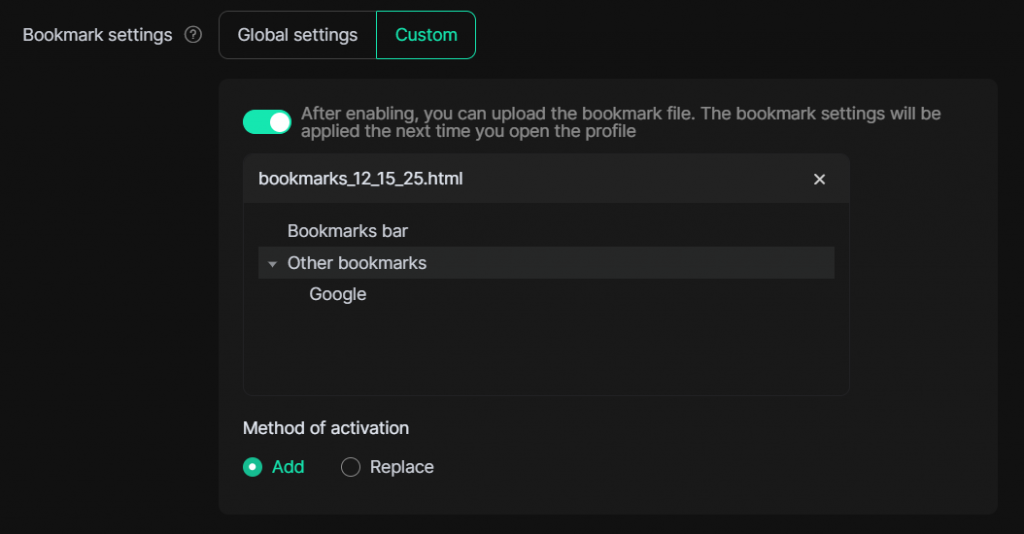Click the green Add label text

point(288,467)
